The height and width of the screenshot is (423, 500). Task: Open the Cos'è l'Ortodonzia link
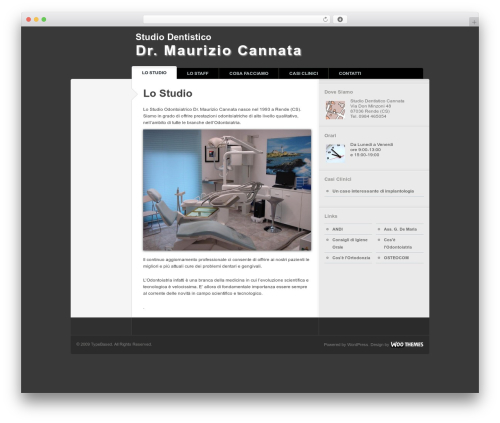tap(351, 258)
